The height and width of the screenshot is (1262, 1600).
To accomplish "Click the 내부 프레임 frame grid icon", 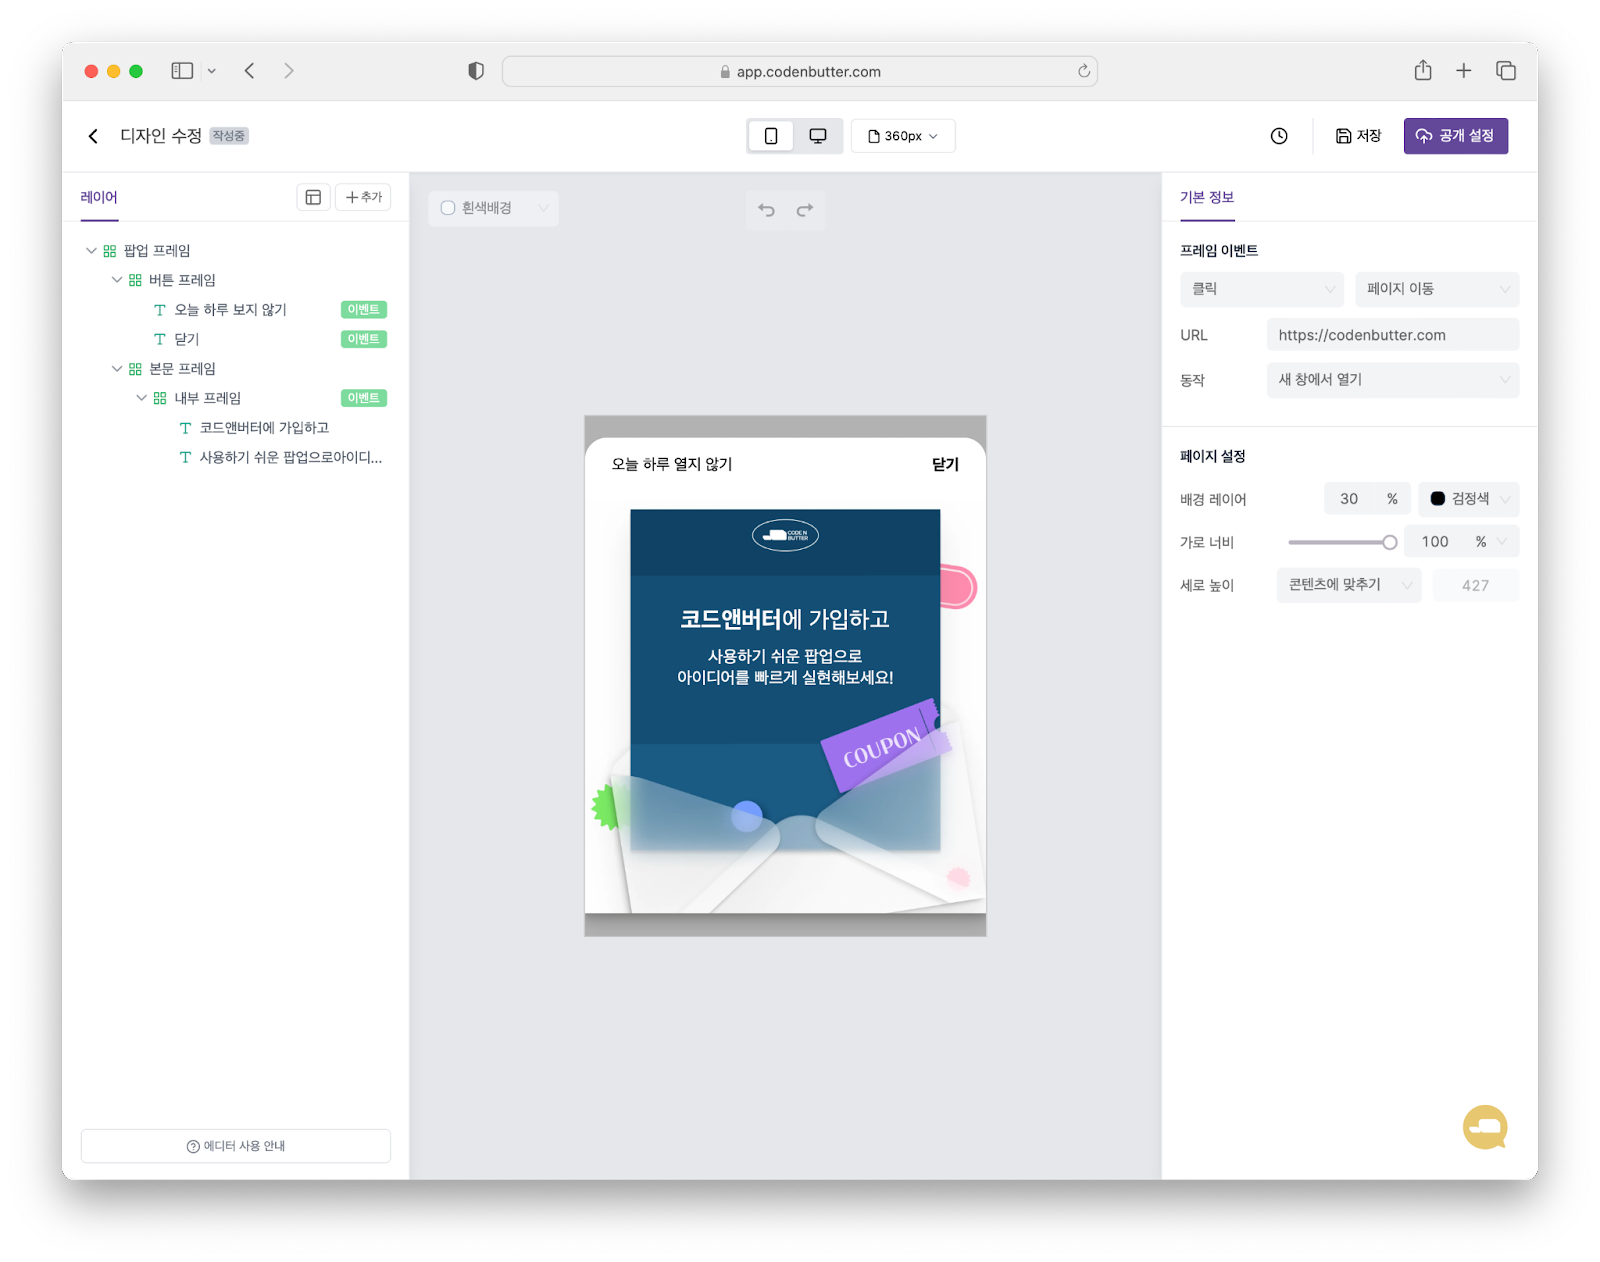I will 160,398.
